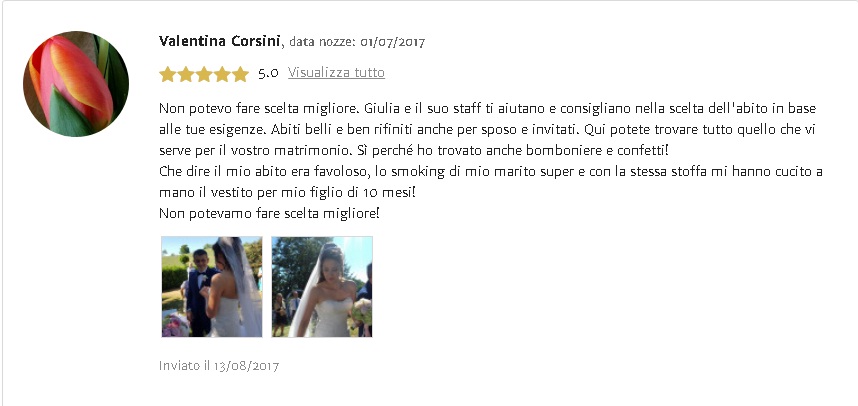Click the fourth gold rating star

(x=222, y=74)
